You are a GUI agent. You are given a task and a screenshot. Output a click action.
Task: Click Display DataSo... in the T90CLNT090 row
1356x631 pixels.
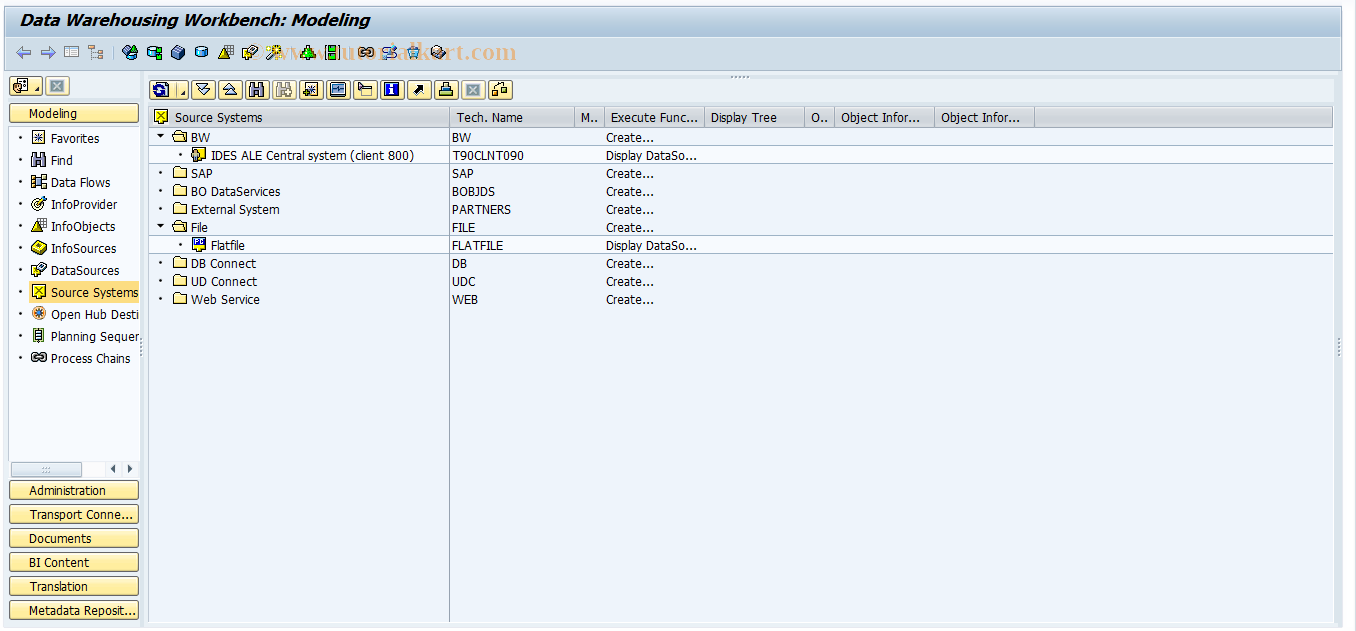coord(651,155)
